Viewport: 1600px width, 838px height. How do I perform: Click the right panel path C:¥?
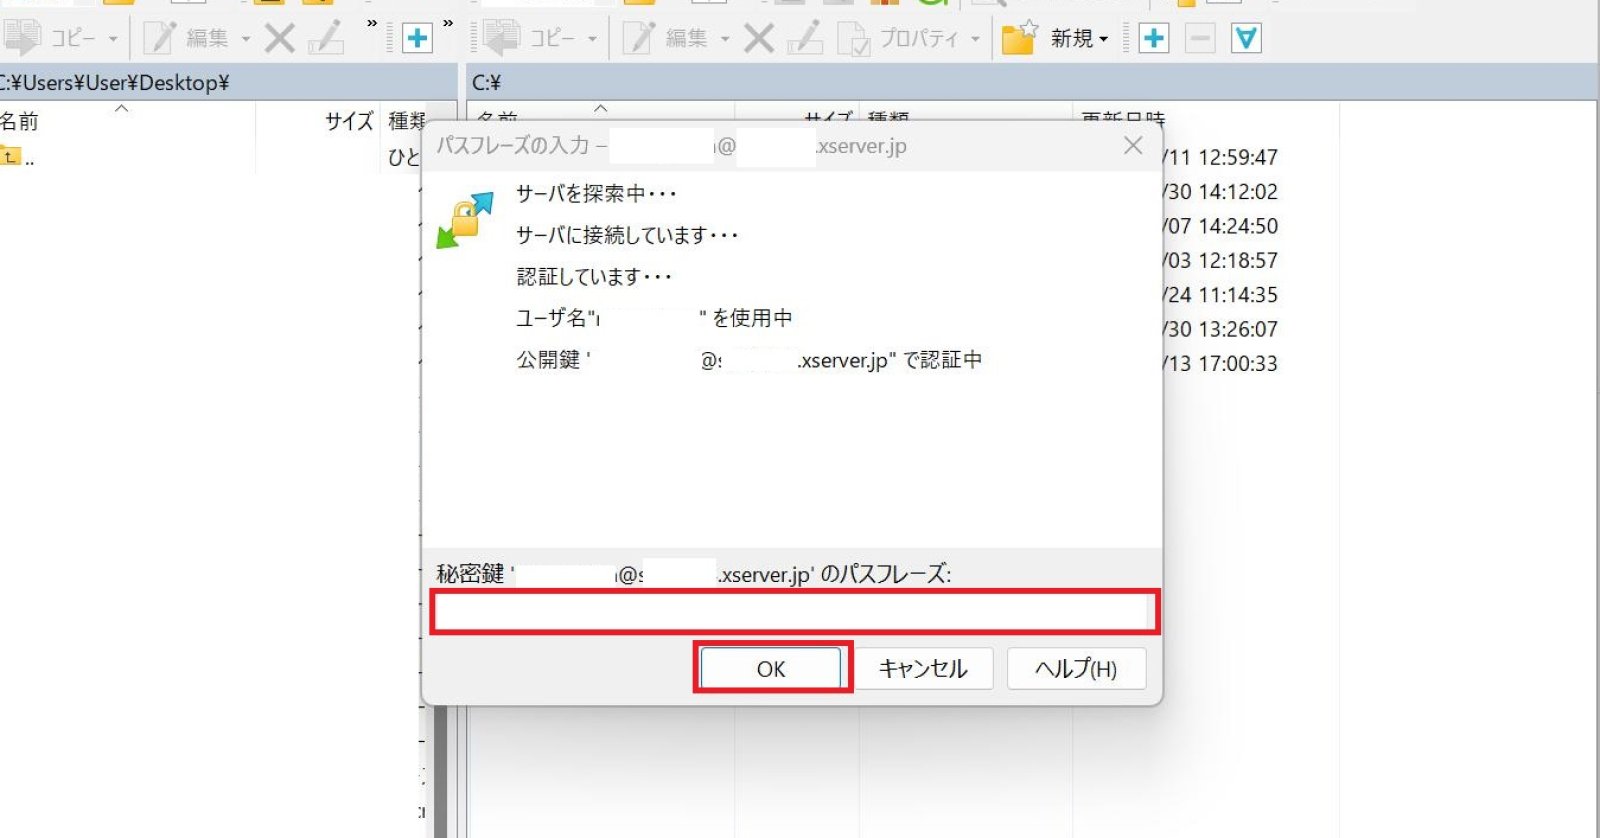(487, 83)
